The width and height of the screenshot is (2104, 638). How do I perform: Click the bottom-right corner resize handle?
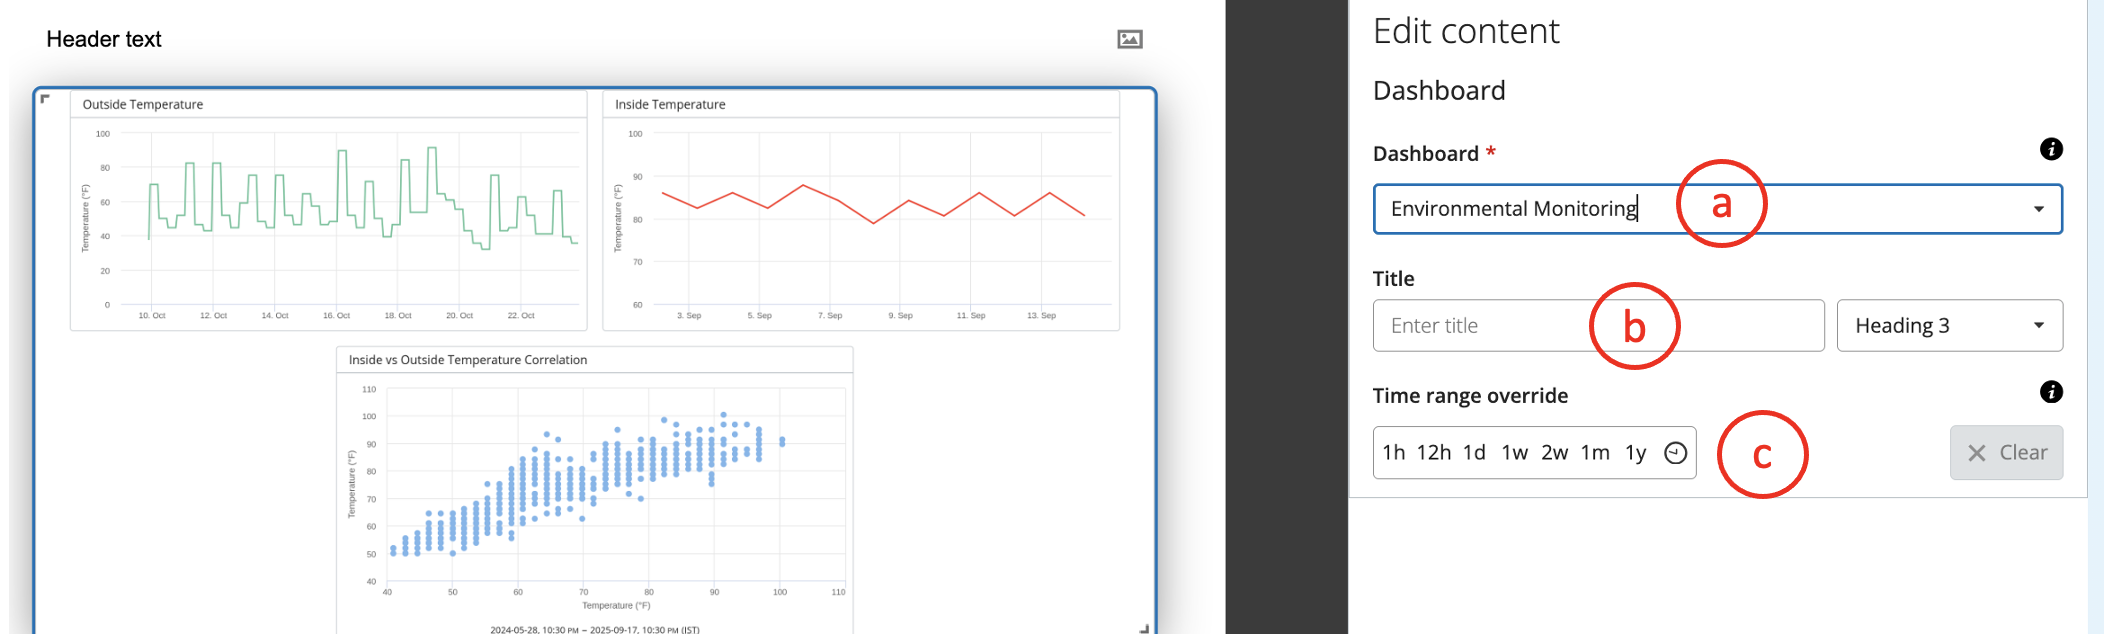[1144, 628]
